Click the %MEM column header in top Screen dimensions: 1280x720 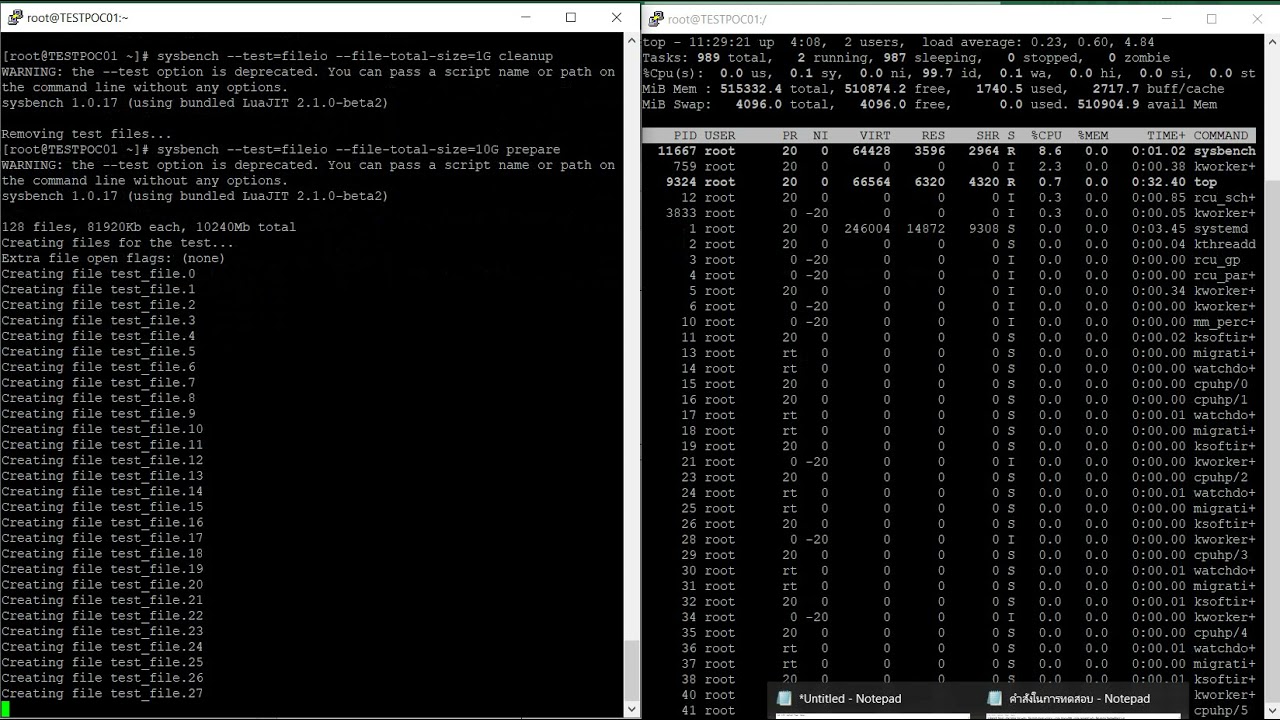[1093, 135]
